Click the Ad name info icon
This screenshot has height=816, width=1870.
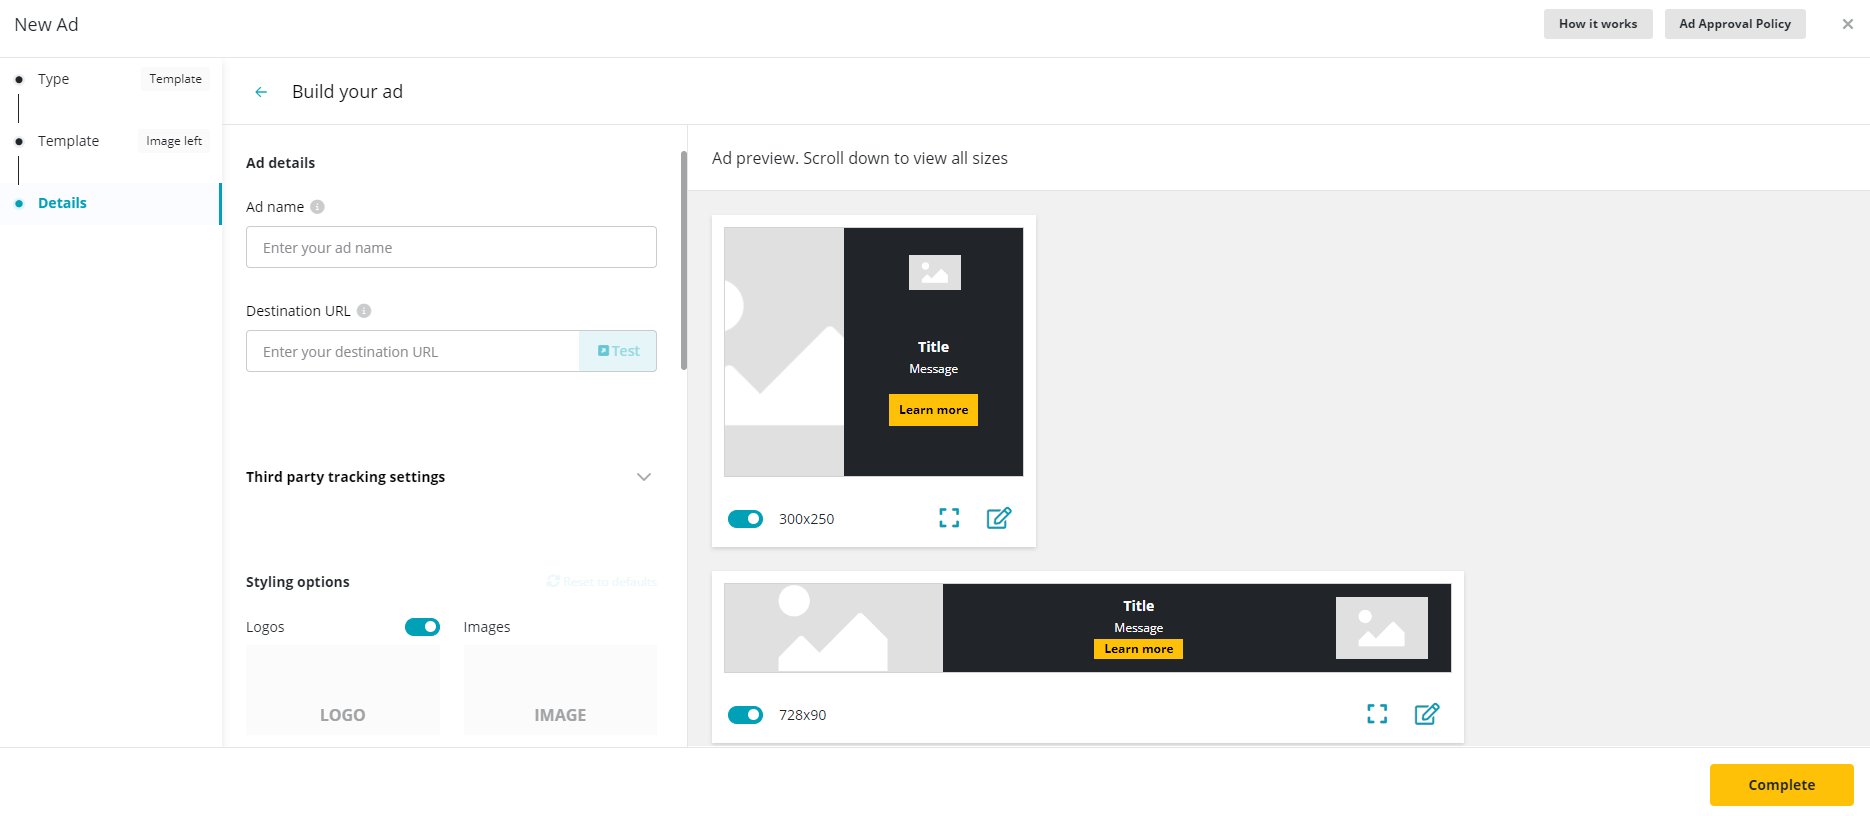(317, 207)
